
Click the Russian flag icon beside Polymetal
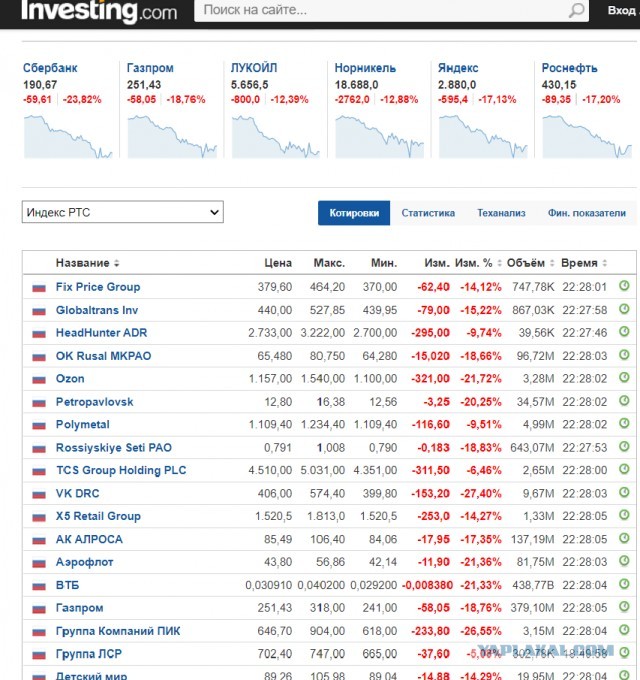click(x=39, y=425)
